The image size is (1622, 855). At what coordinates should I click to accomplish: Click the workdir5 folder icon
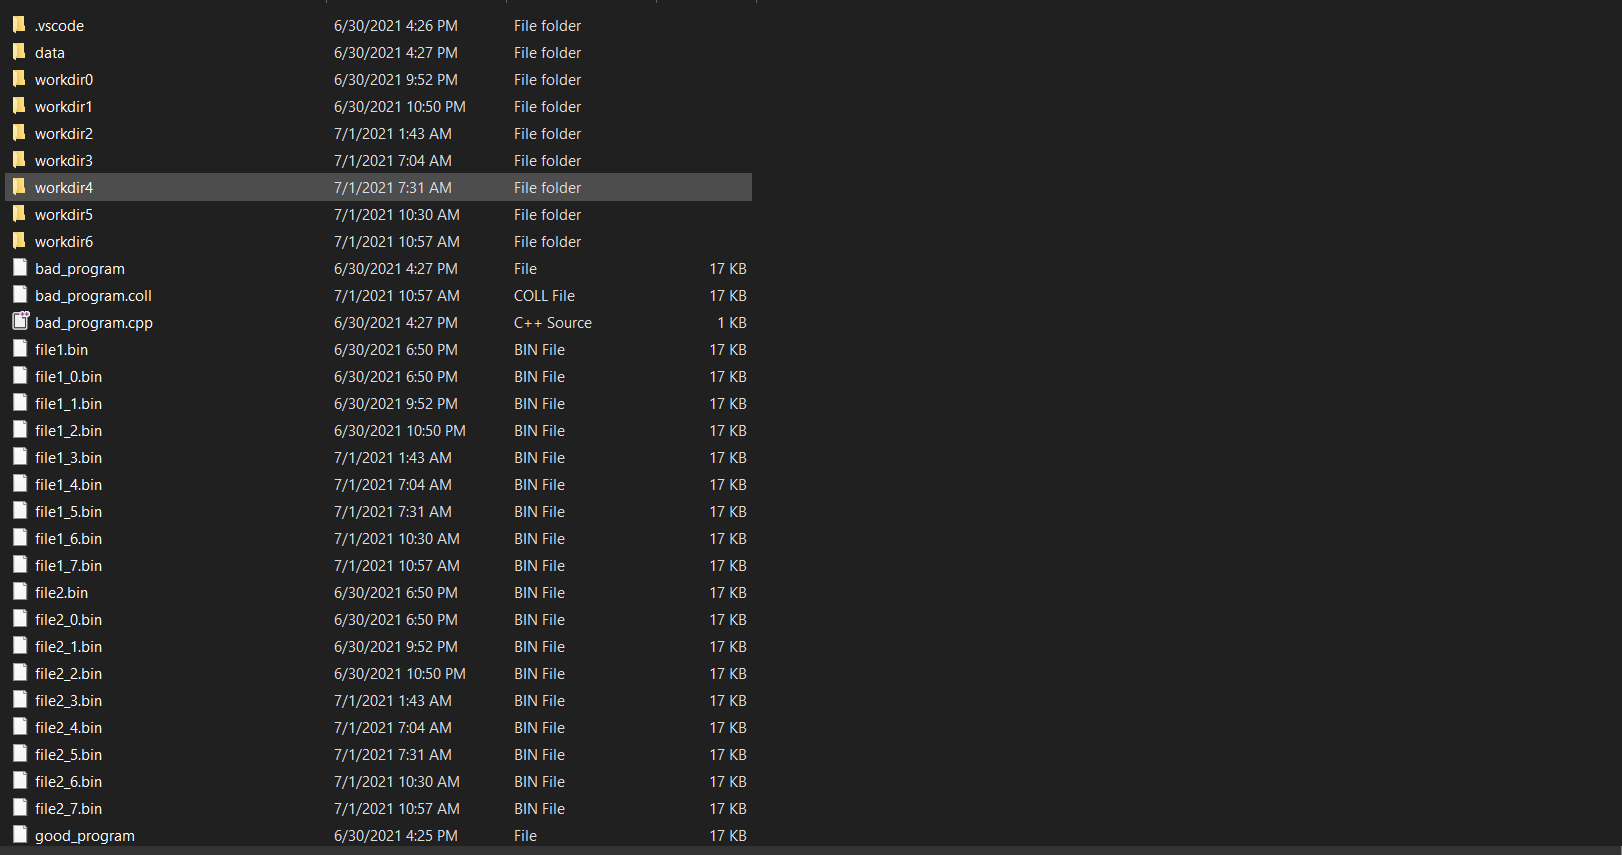coord(19,213)
